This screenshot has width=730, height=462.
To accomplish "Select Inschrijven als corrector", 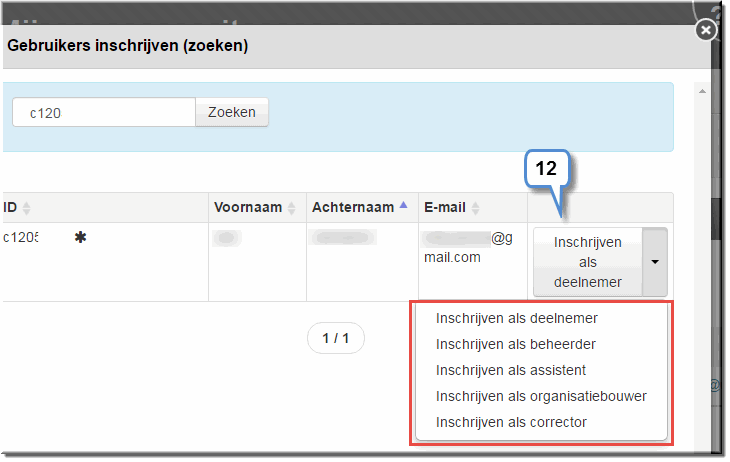I will tap(511, 423).
